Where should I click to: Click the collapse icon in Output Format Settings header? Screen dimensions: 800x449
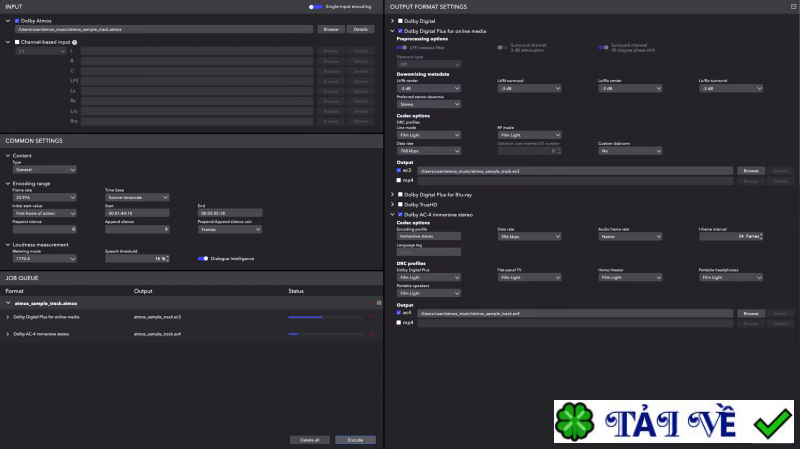[793, 7]
